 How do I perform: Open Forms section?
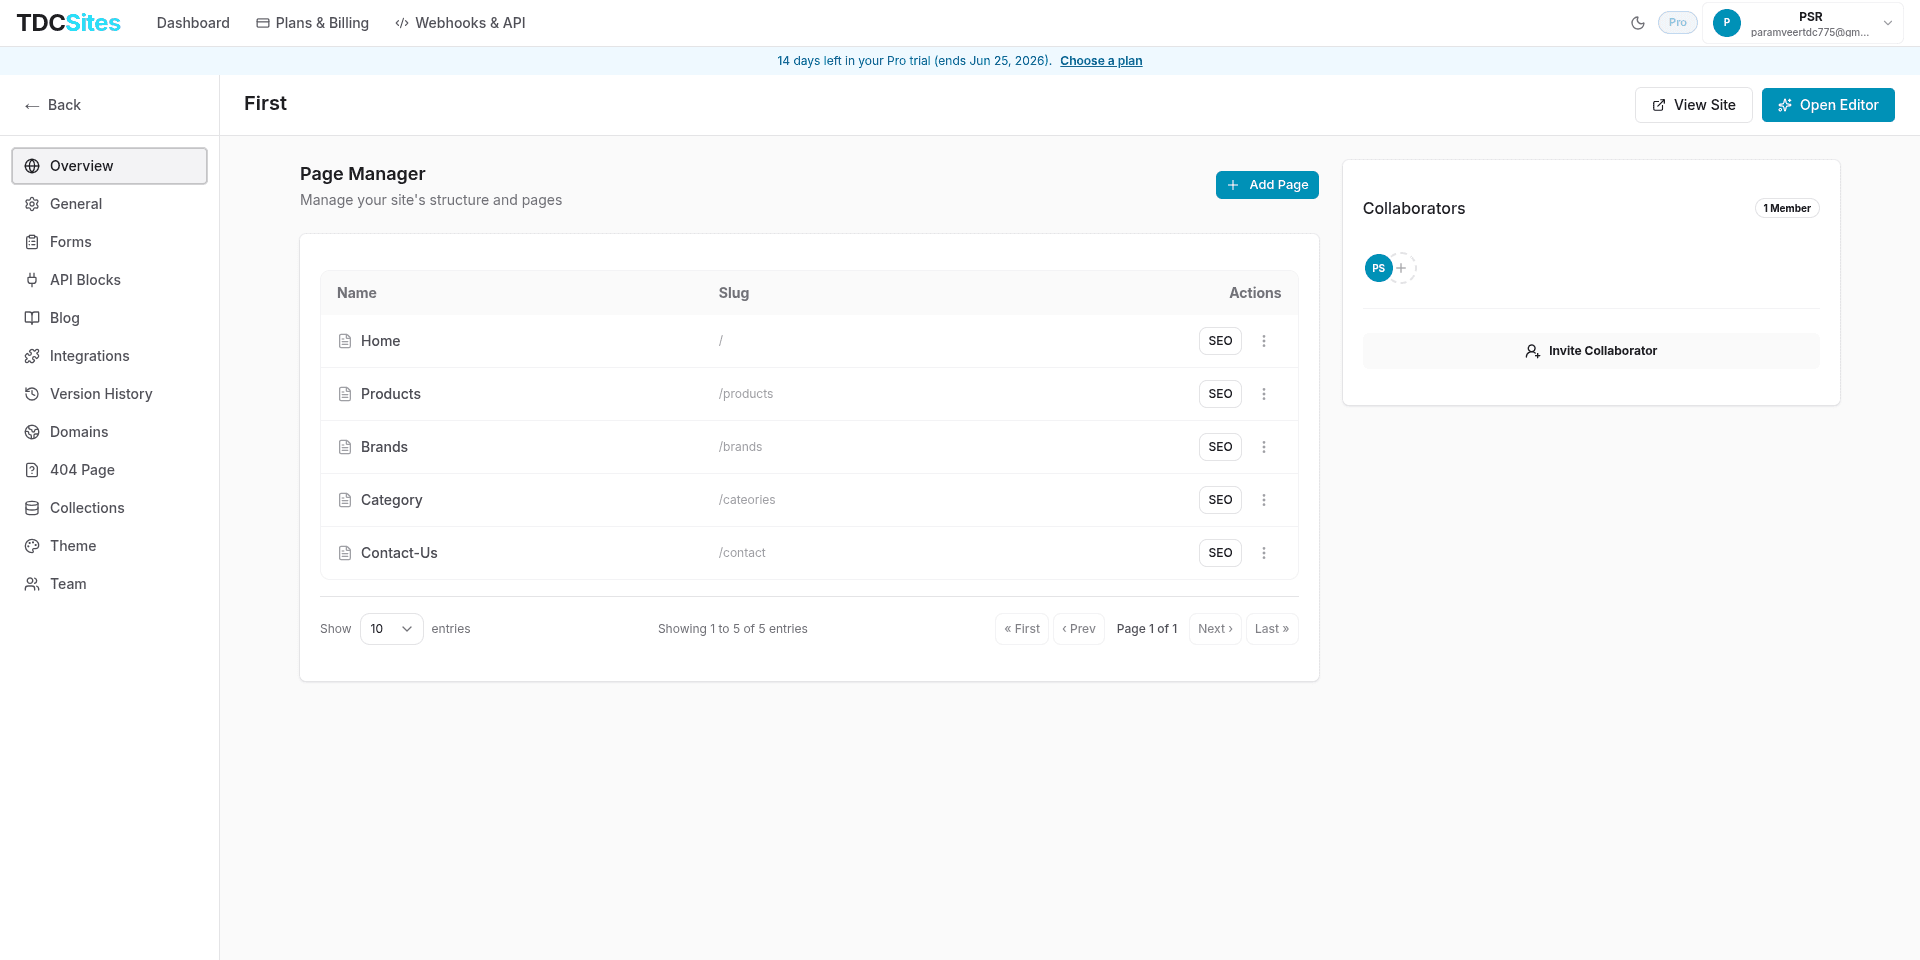pos(109,242)
